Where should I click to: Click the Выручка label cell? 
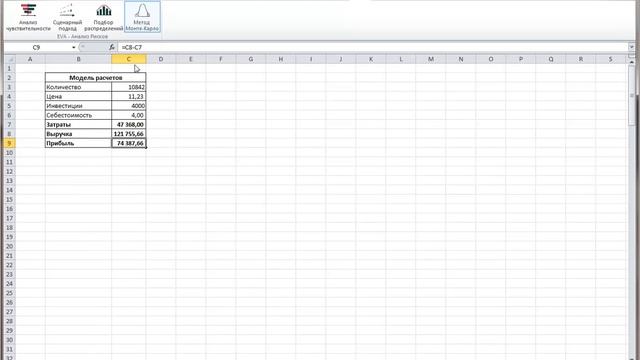[78, 134]
